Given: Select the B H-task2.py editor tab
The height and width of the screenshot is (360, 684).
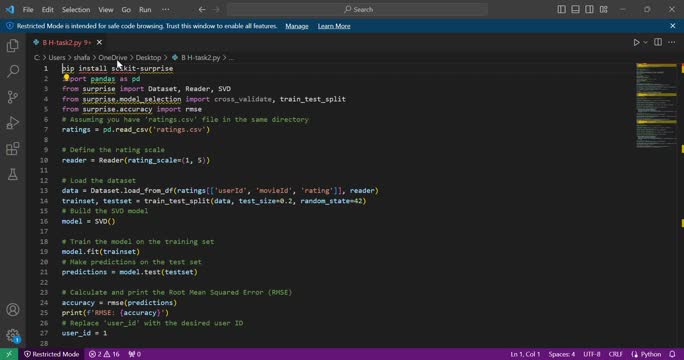Looking at the screenshot, I should pyautogui.click(x=67, y=42).
